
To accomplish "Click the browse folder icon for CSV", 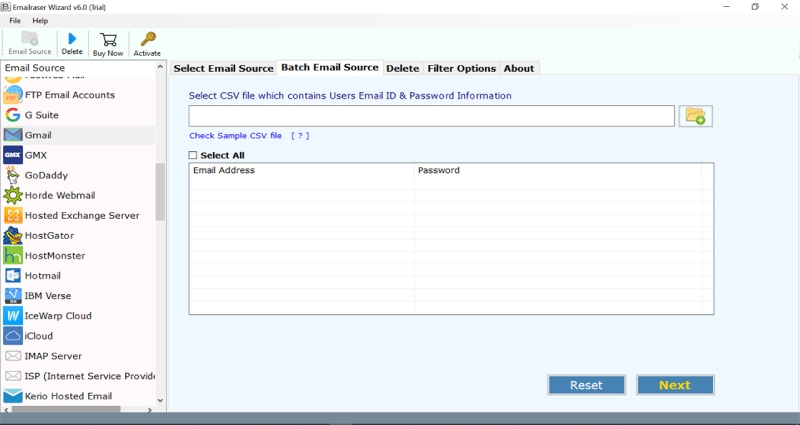I will (x=695, y=116).
